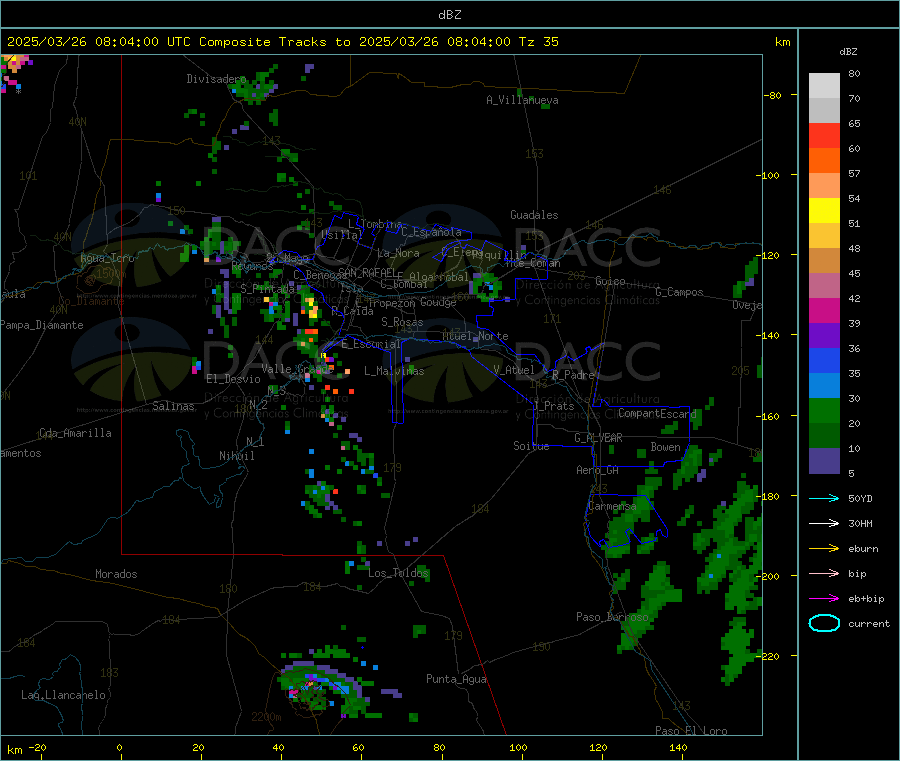Click the bip pink arrow legend icon
The width and height of the screenshot is (900, 761).
click(824, 573)
